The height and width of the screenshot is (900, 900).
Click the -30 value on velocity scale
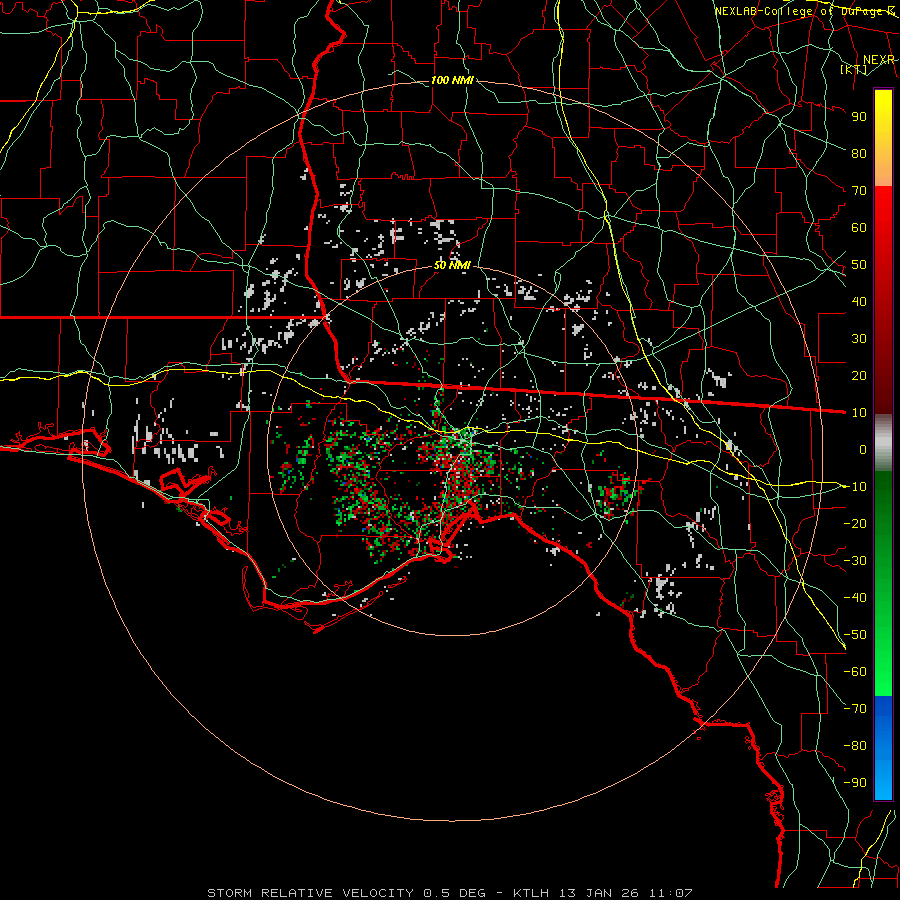[x=855, y=561]
